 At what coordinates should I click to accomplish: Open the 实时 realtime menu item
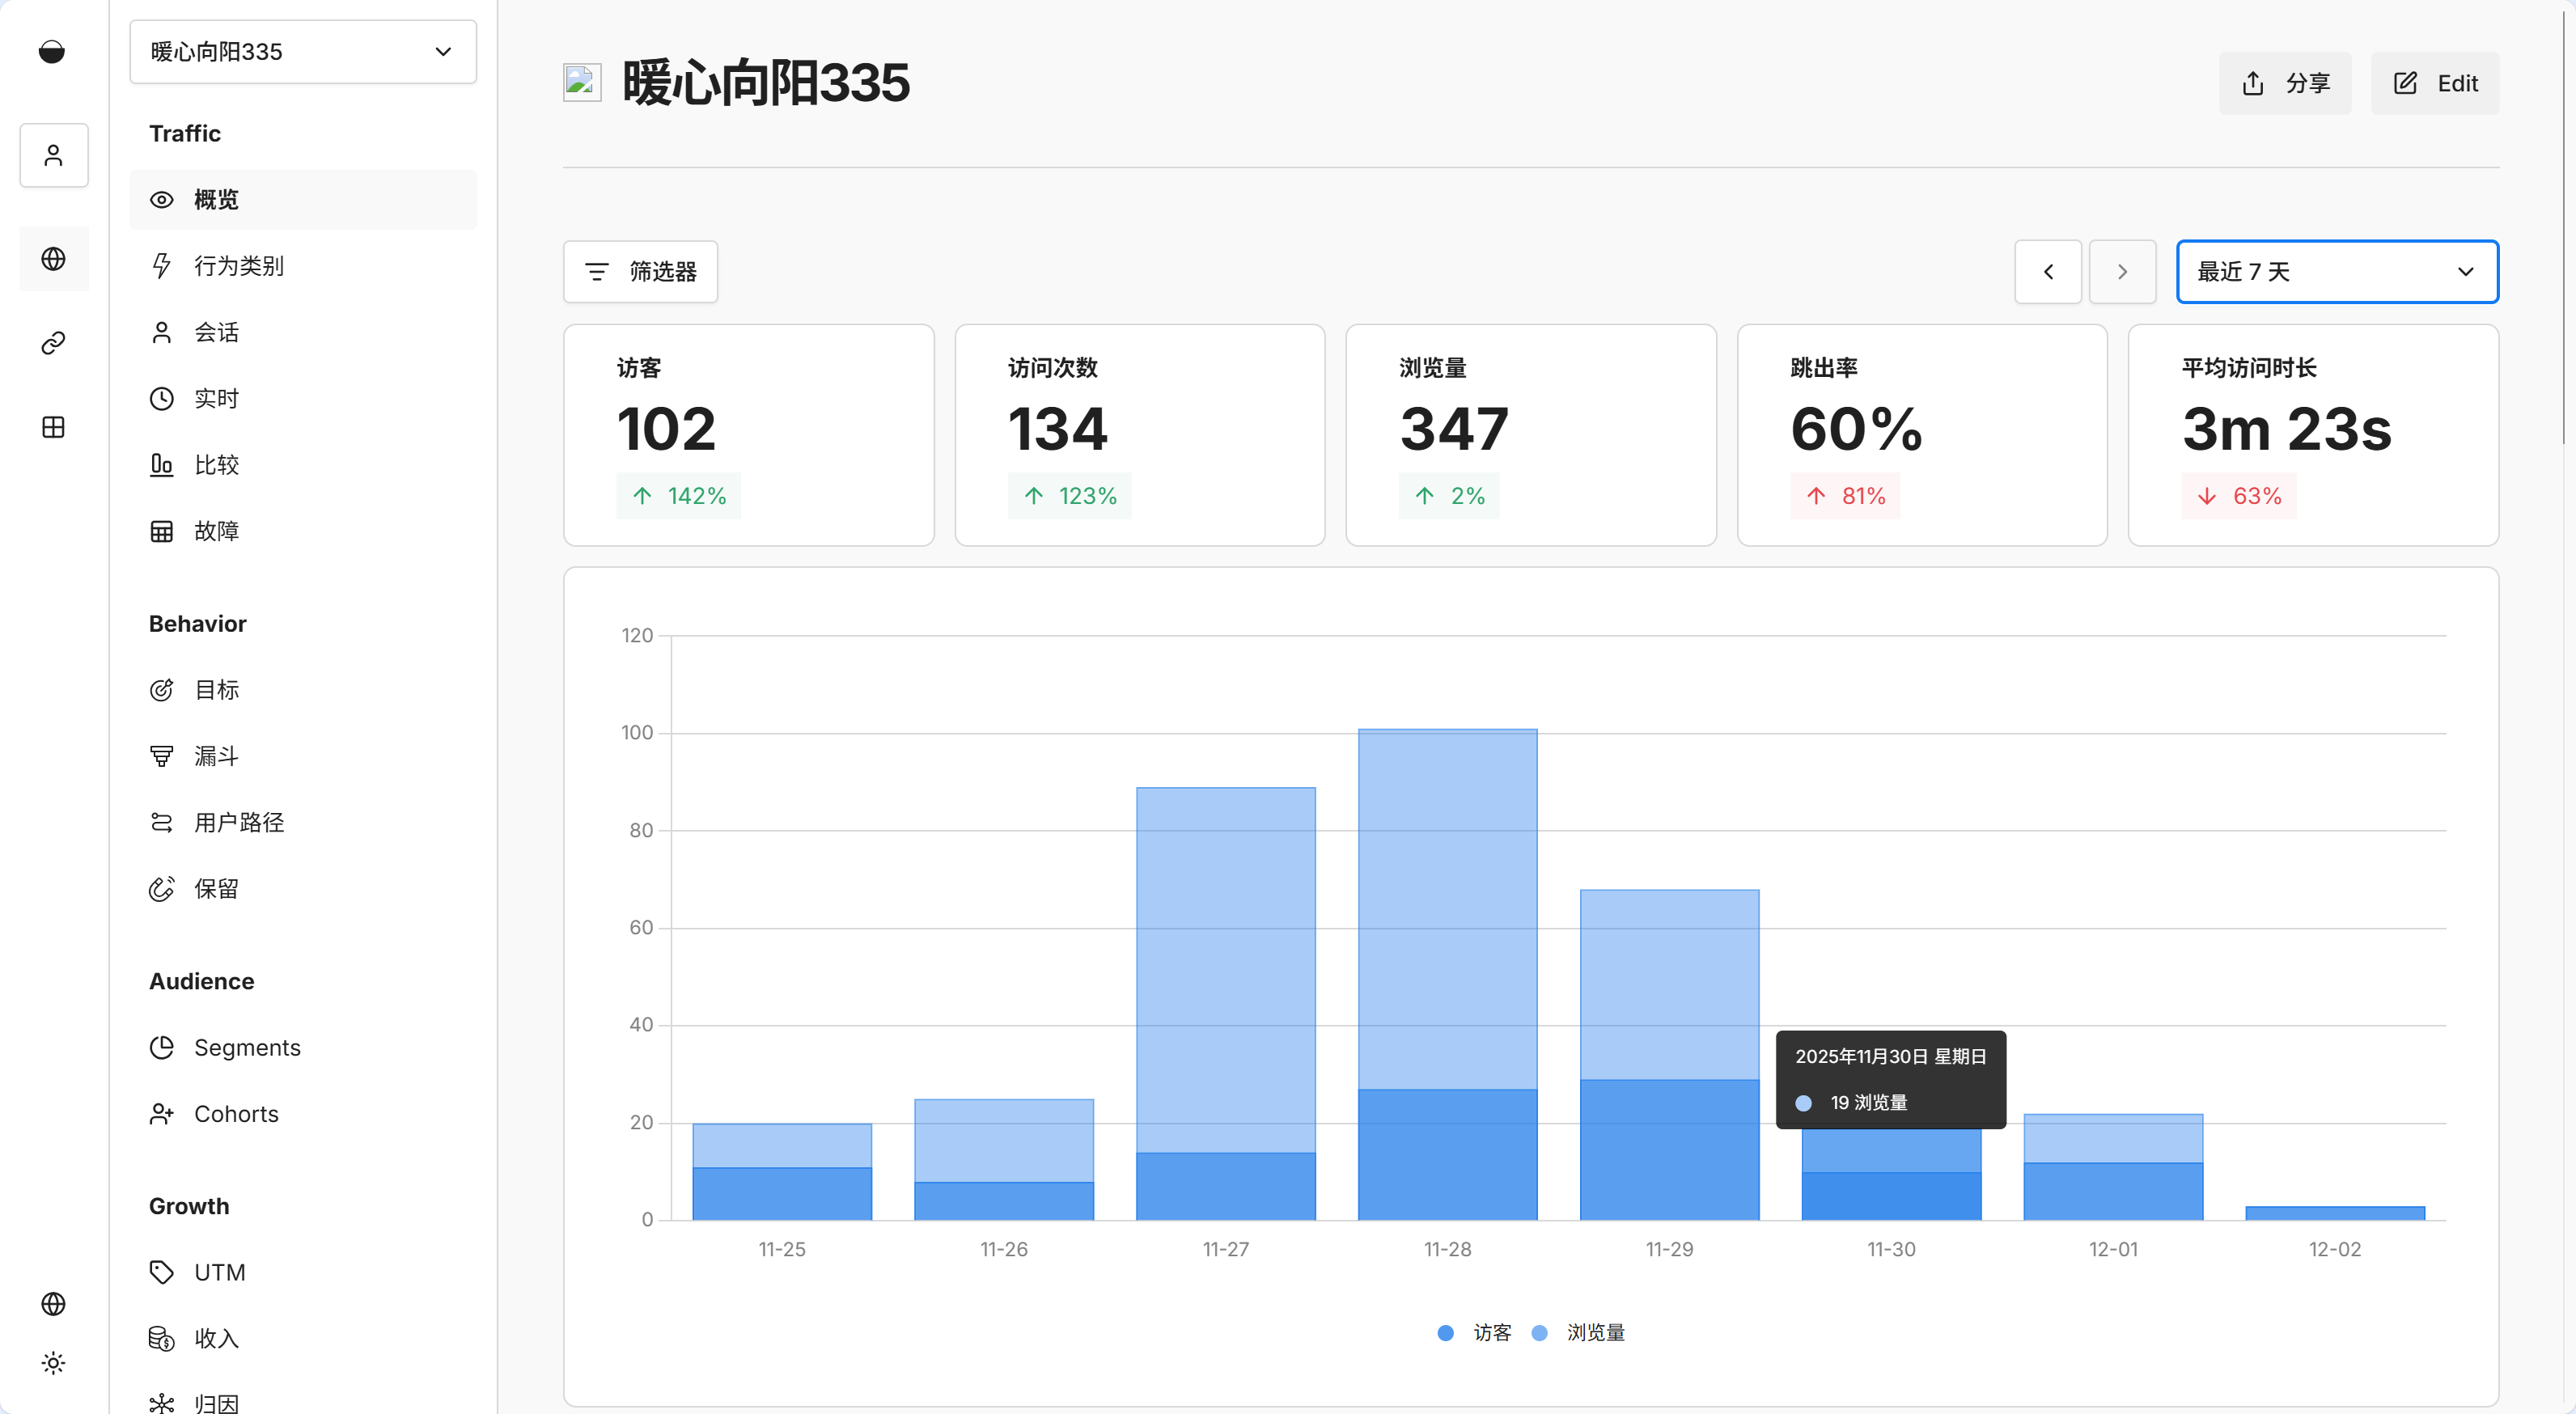pos(216,398)
